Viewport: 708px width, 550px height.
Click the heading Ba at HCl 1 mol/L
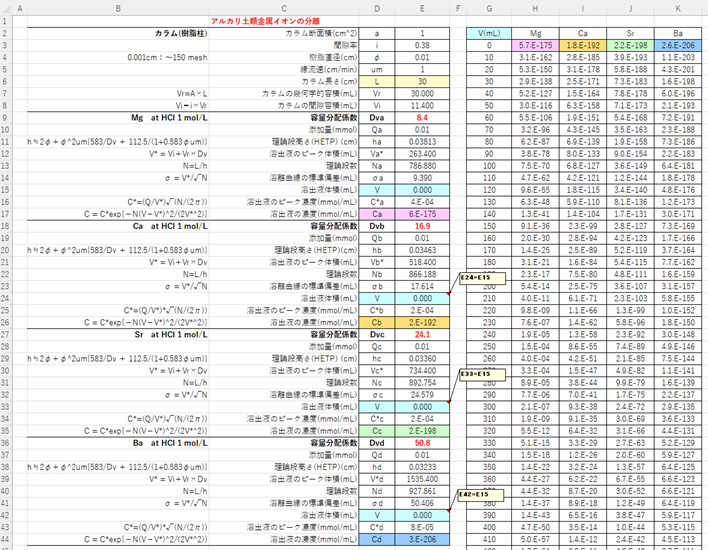(170, 443)
